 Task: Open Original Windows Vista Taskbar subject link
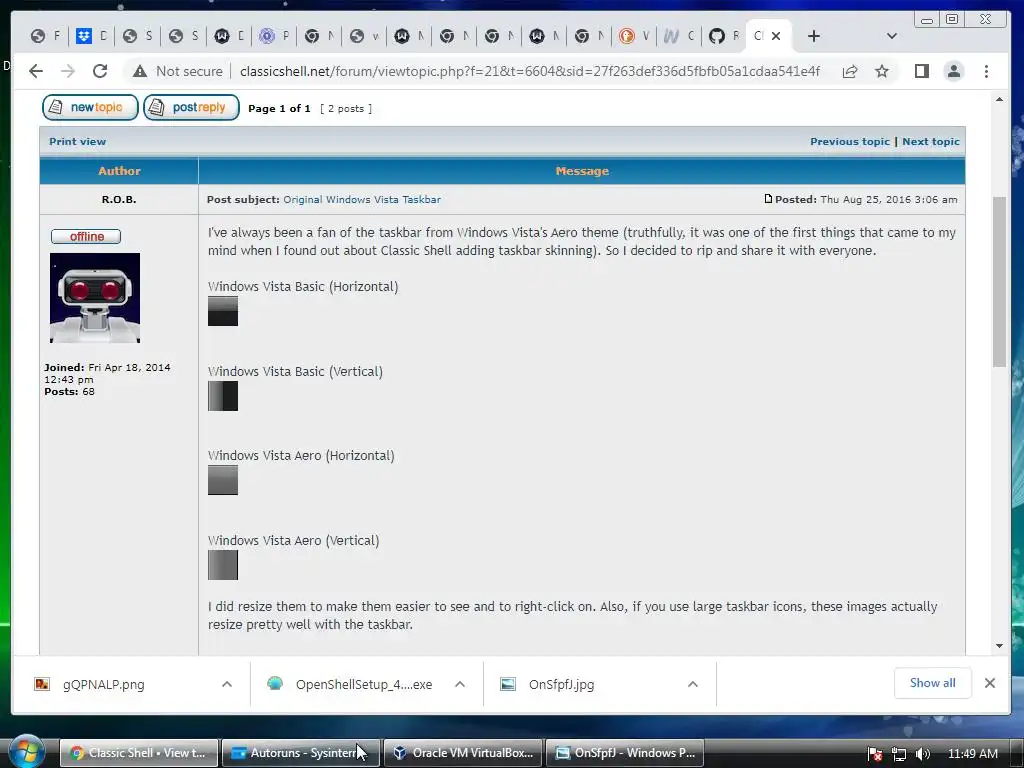(362, 199)
